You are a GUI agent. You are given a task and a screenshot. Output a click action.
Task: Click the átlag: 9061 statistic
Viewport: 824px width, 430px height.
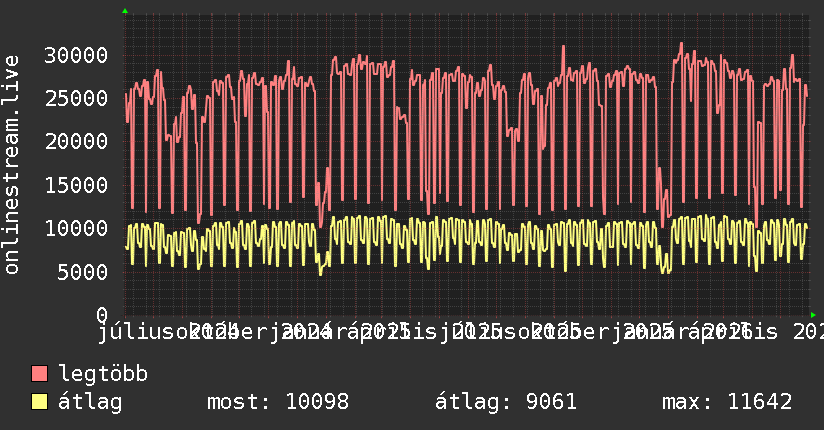coord(506,402)
